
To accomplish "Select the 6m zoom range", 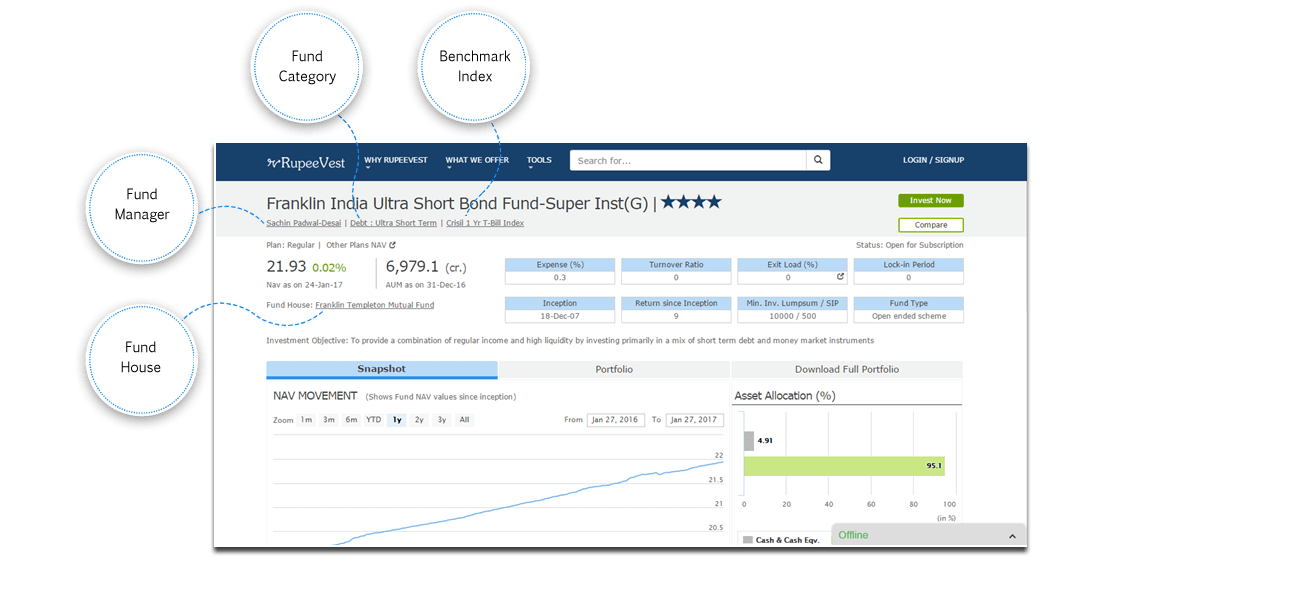I will (x=351, y=420).
